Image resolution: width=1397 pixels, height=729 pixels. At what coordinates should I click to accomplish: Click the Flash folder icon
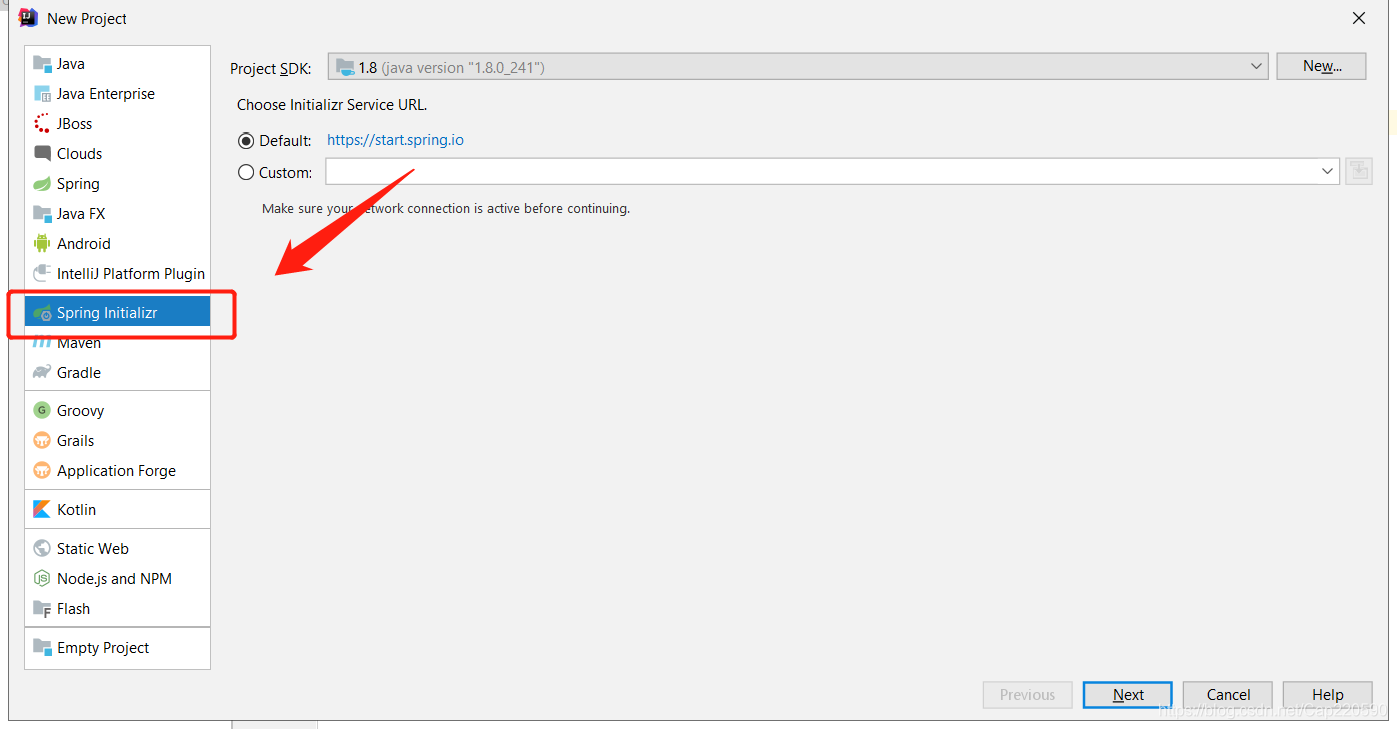click(42, 609)
